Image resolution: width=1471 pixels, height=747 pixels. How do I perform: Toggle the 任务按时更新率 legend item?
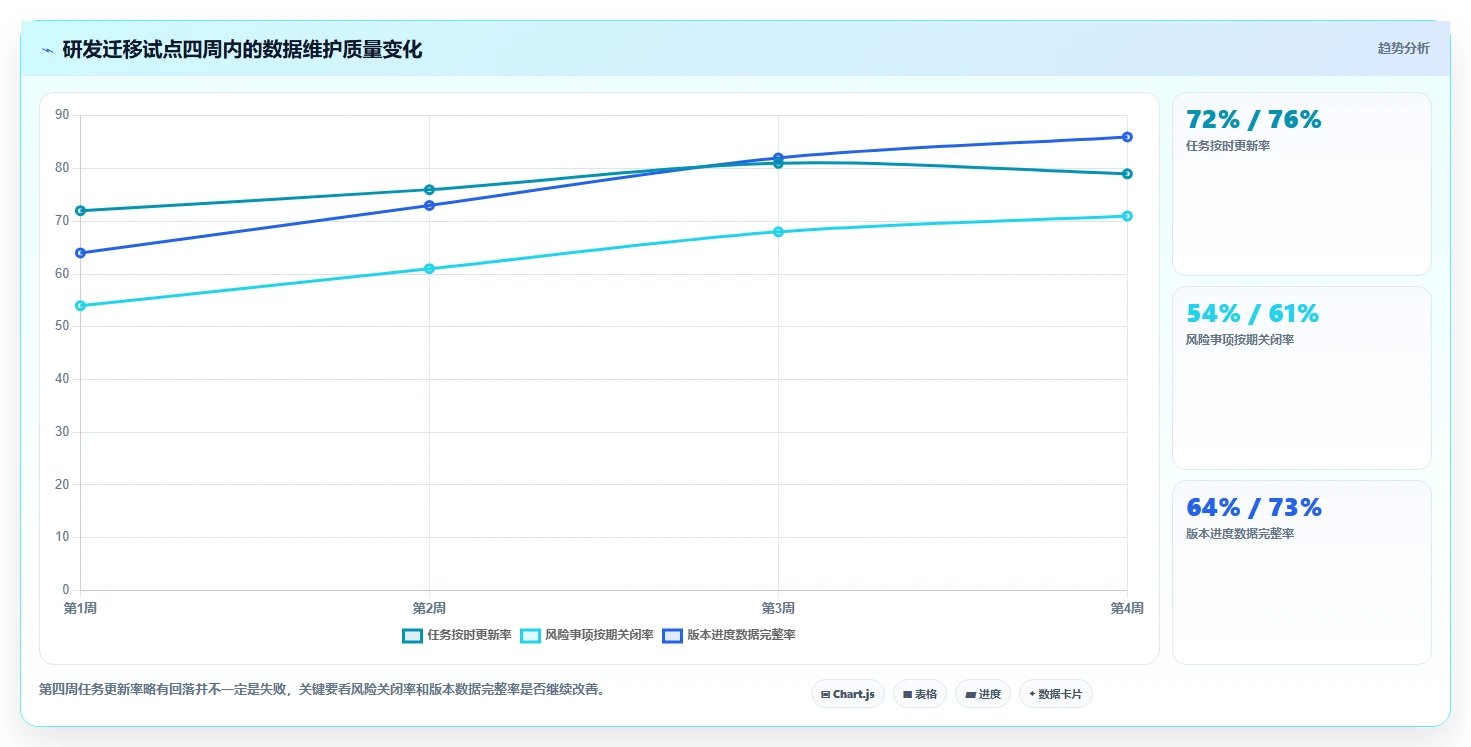pyautogui.click(x=457, y=635)
